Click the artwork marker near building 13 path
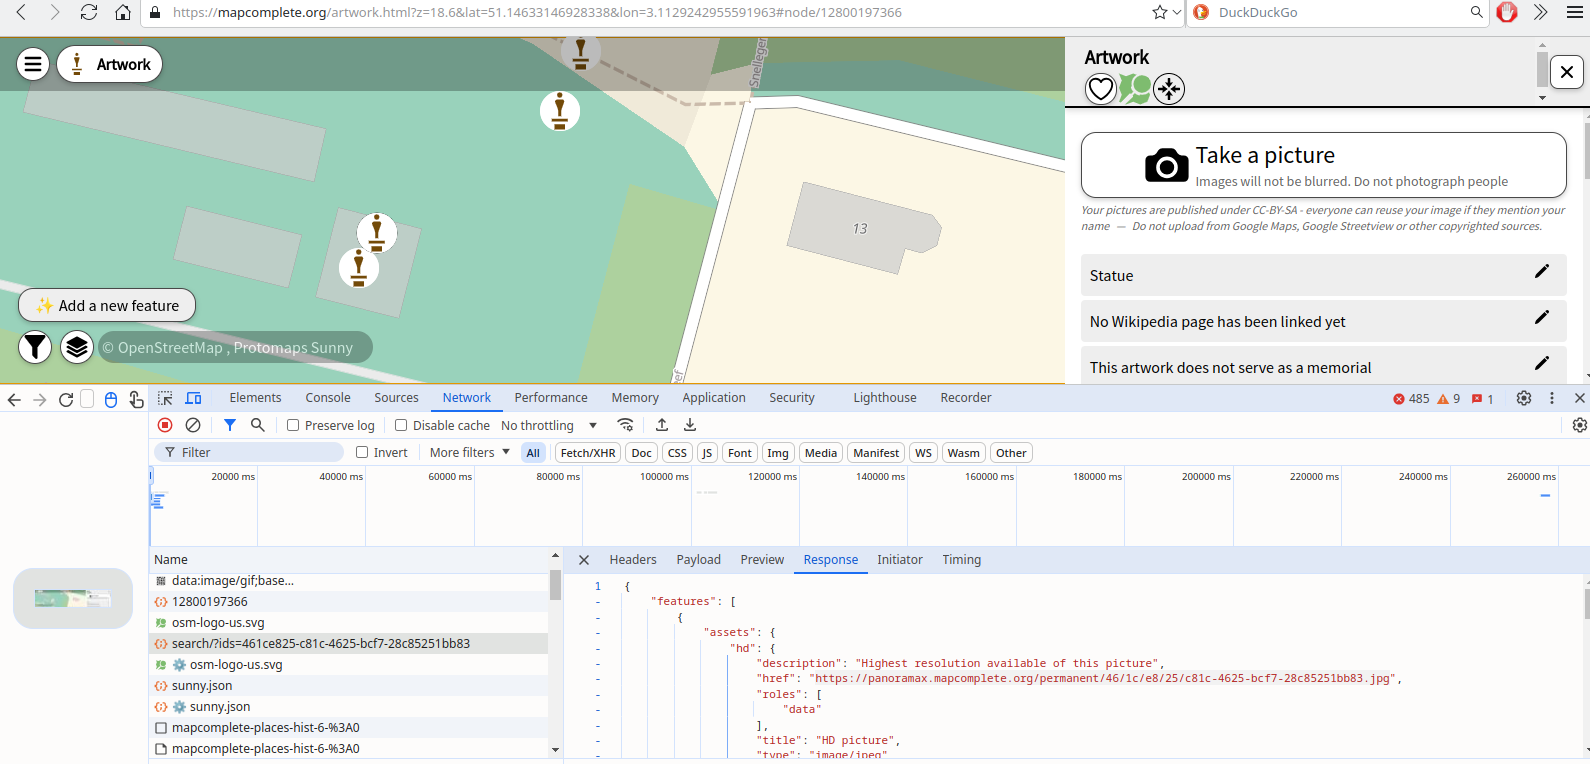The height and width of the screenshot is (764, 1590). click(x=560, y=110)
